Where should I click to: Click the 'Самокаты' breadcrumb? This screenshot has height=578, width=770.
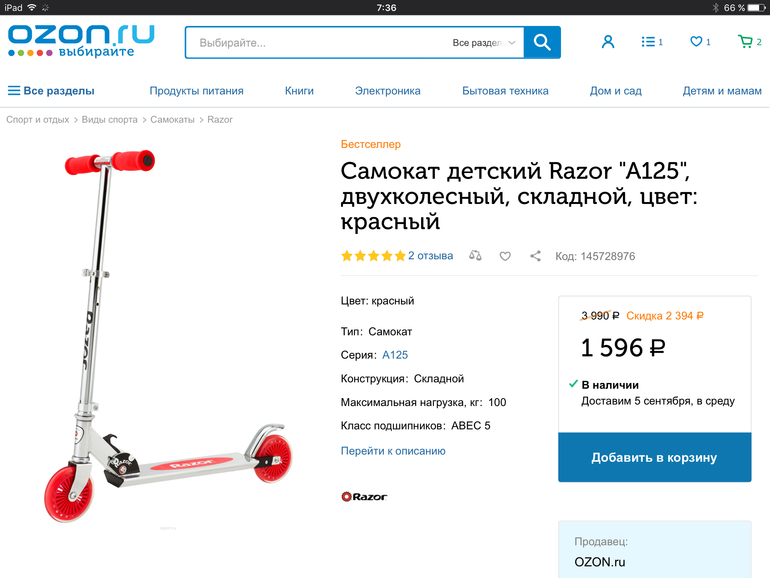(172, 120)
